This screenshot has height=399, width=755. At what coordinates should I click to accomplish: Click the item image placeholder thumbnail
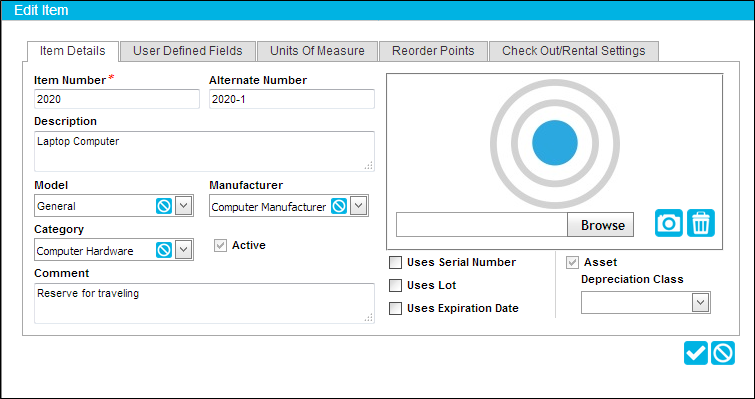[555, 143]
